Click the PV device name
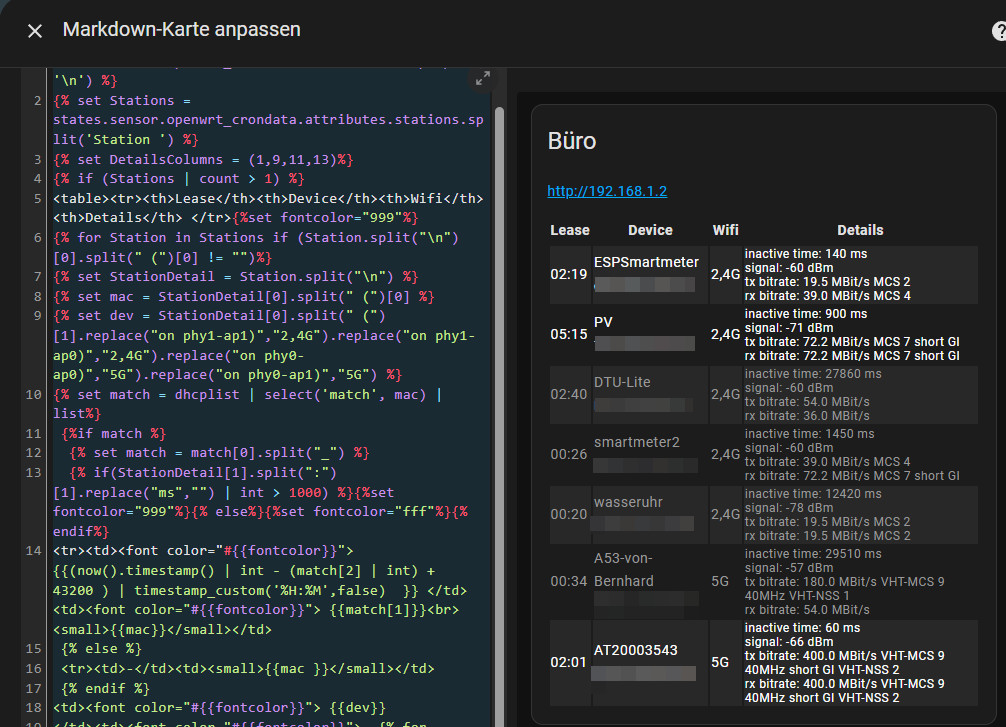This screenshot has width=1006, height=727. [603, 322]
